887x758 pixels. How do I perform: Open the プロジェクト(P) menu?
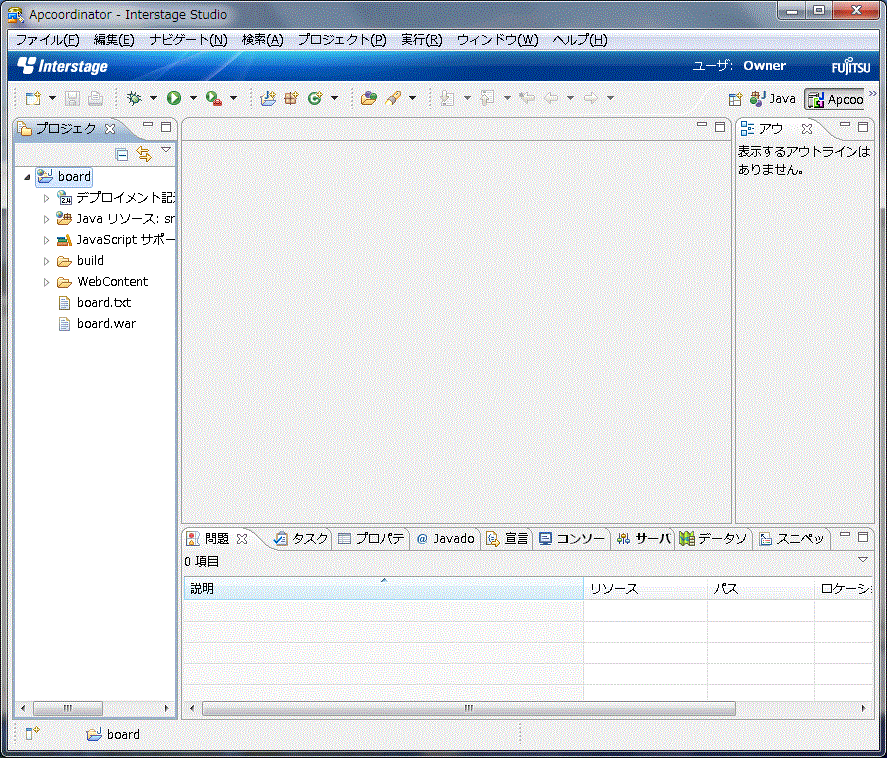tap(341, 40)
